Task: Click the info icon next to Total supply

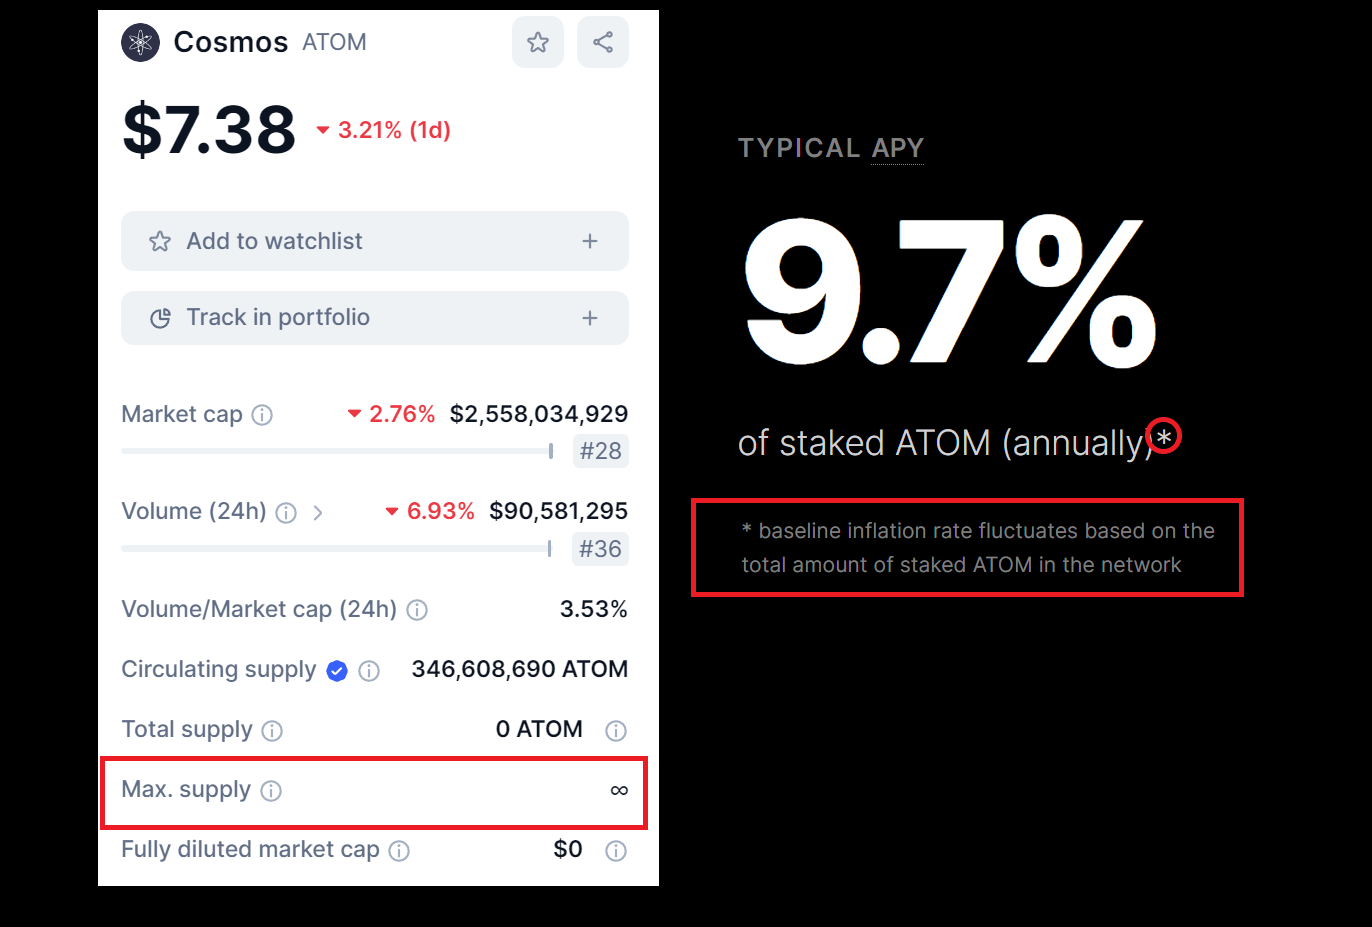Action: (271, 730)
